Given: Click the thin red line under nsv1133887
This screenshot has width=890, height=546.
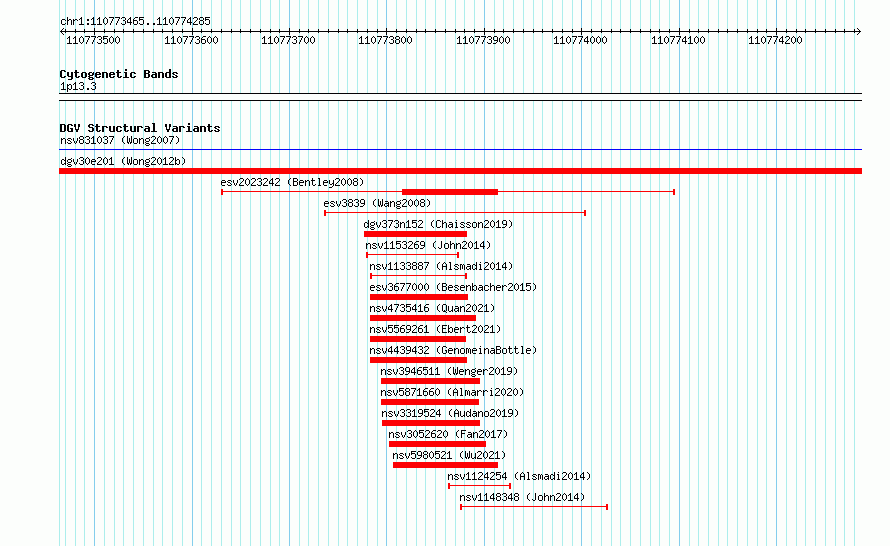Looking at the screenshot, I should pyautogui.click(x=418, y=276).
